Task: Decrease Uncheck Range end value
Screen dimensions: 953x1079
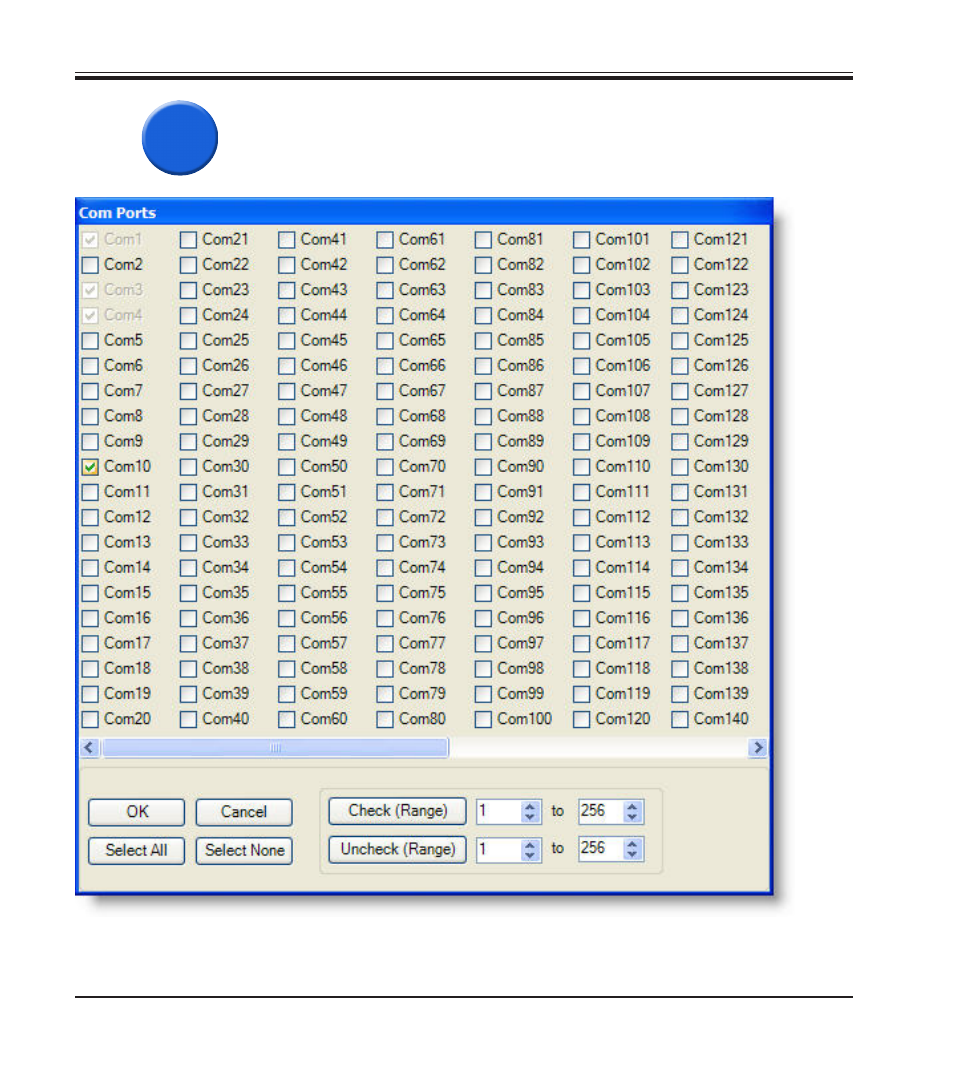Action: (x=632, y=855)
